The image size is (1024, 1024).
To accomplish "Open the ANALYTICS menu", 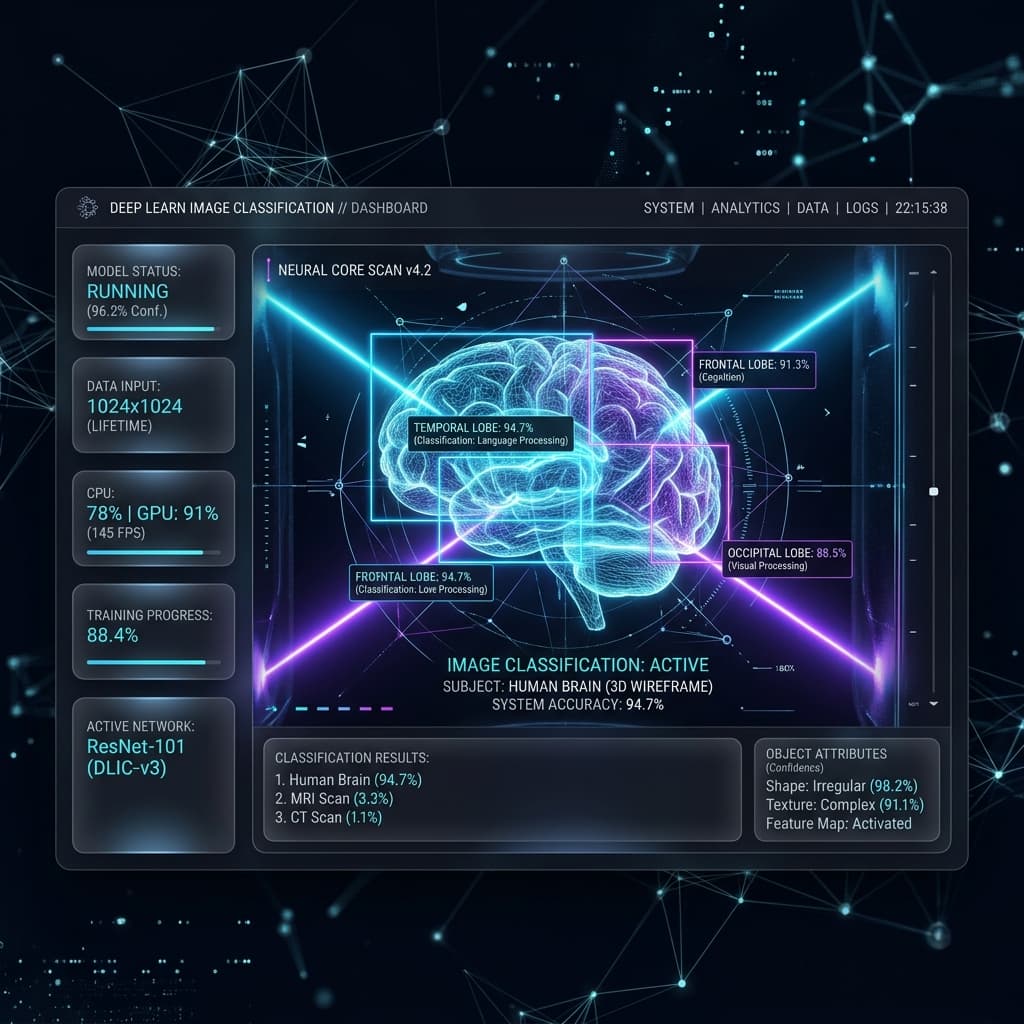I will click(x=745, y=208).
